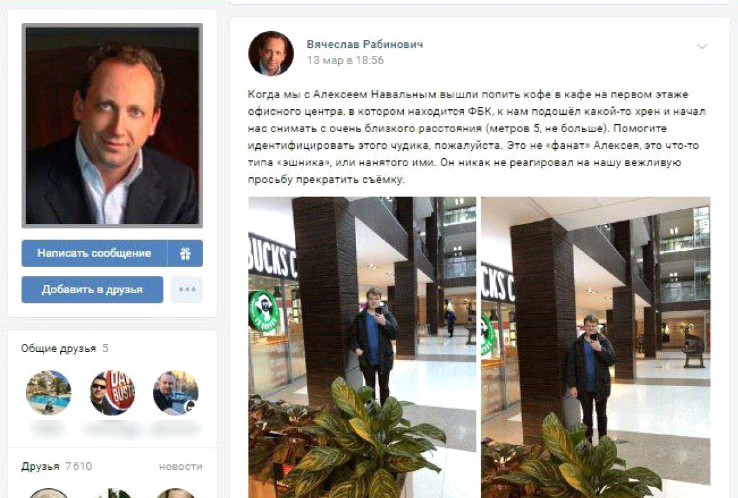The height and width of the screenshot is (498, 738).
Task: Open the left attached post photo
Action: pyautogui.click(x=362, y=347)
